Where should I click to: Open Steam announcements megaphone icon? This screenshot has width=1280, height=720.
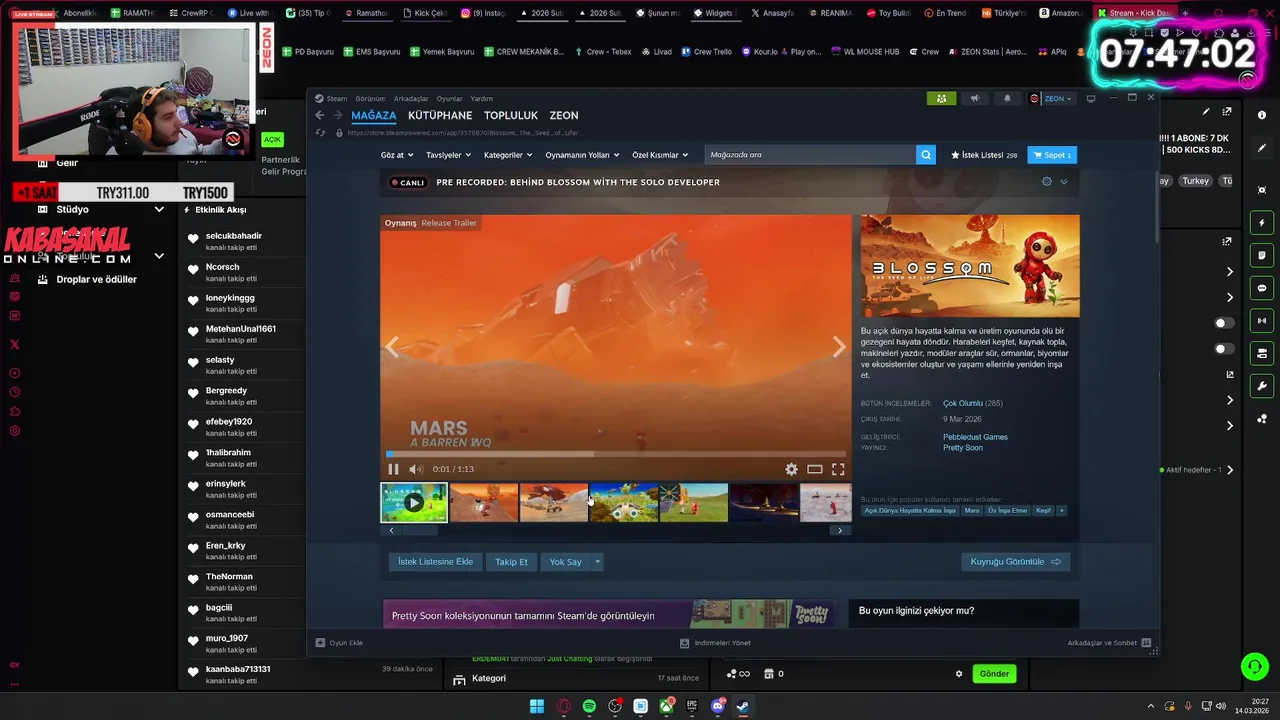coord(974,98)
